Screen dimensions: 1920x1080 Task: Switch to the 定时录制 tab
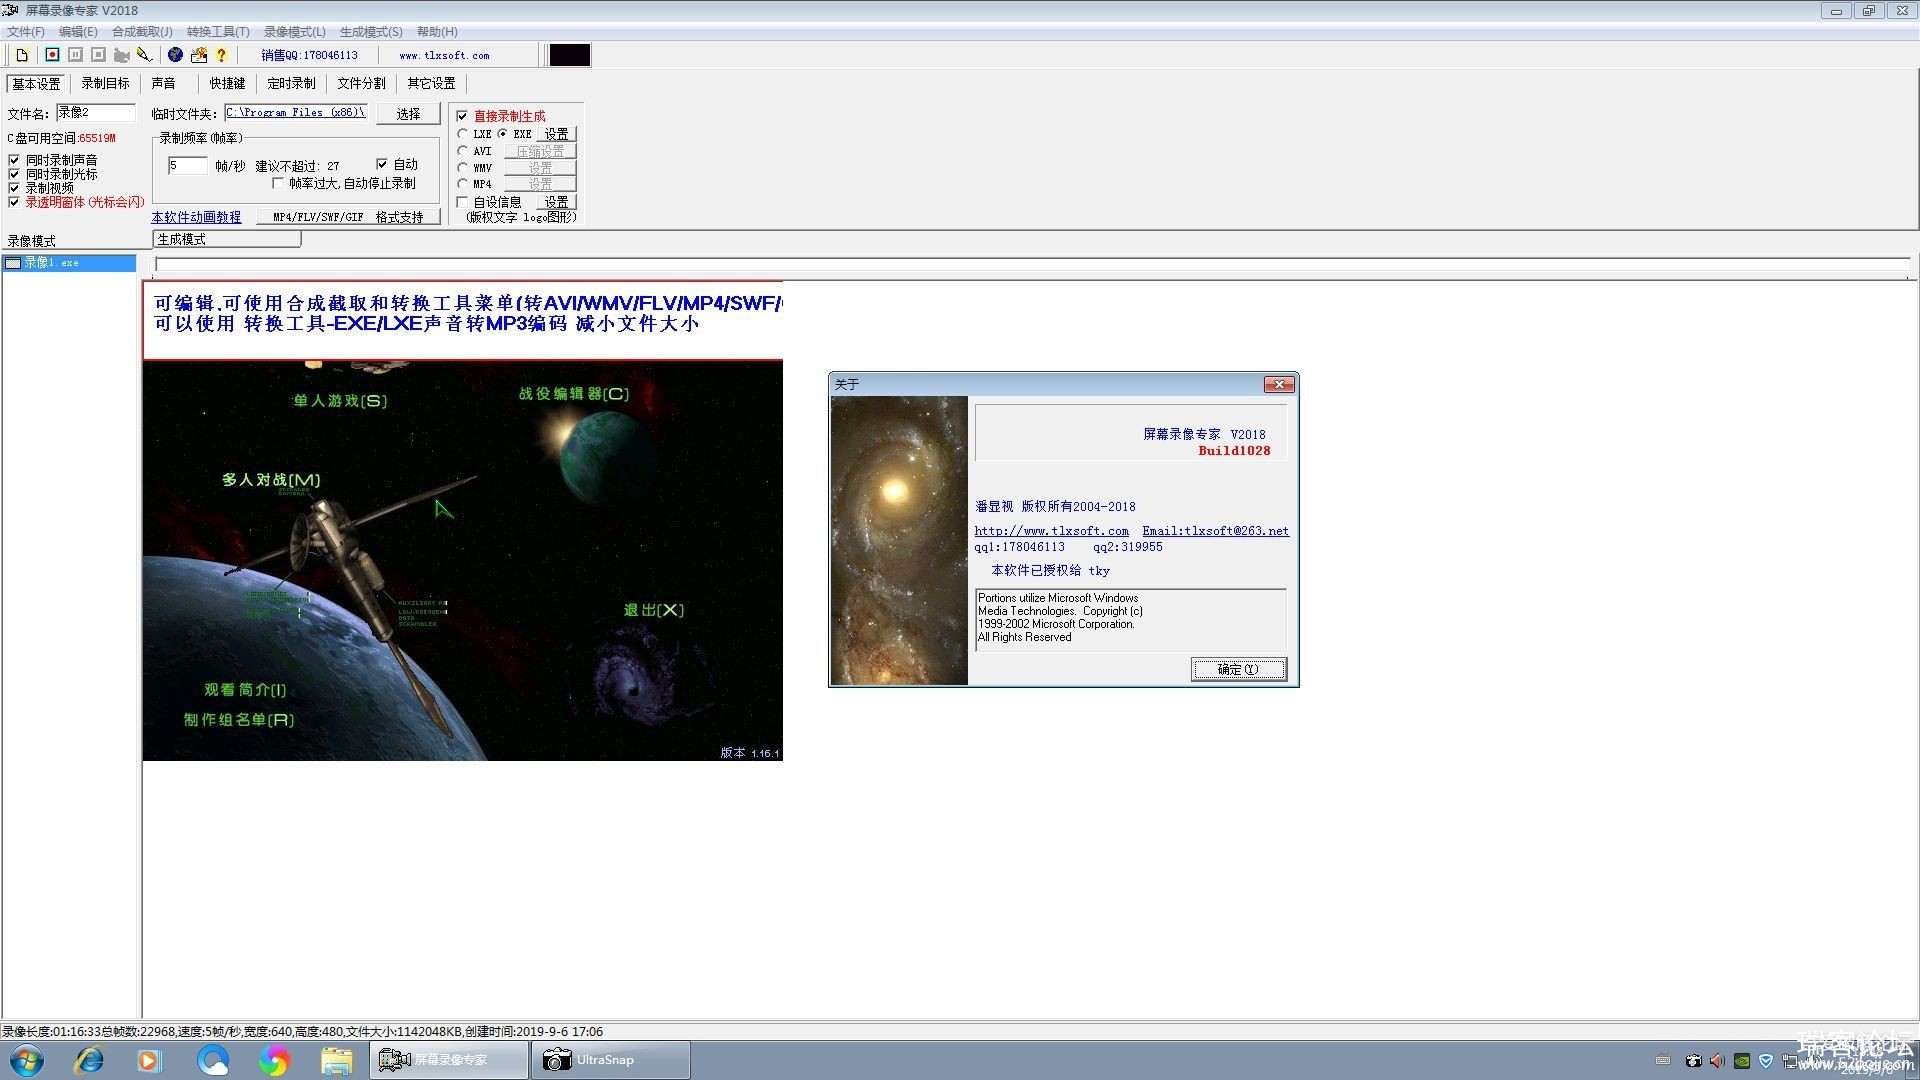tap(291, 84)
